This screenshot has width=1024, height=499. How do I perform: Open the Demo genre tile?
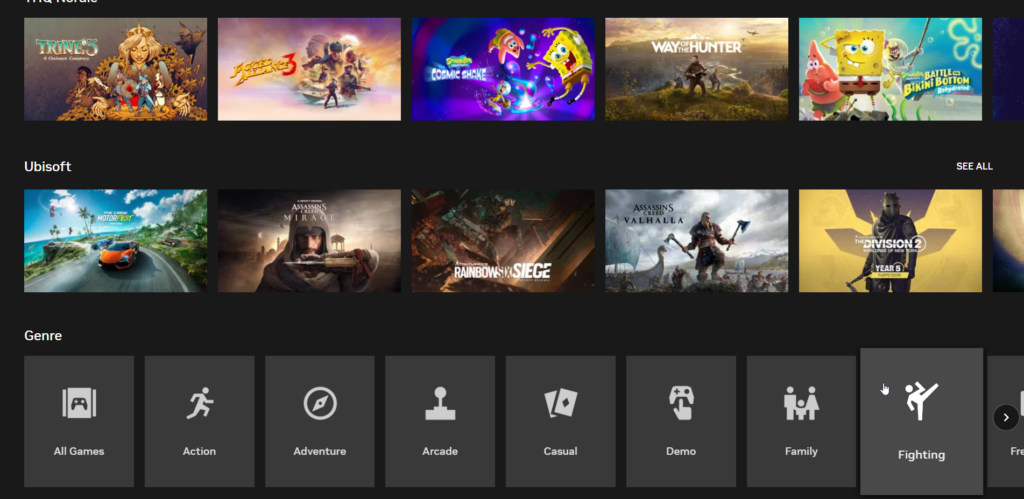tap(680, 421)
